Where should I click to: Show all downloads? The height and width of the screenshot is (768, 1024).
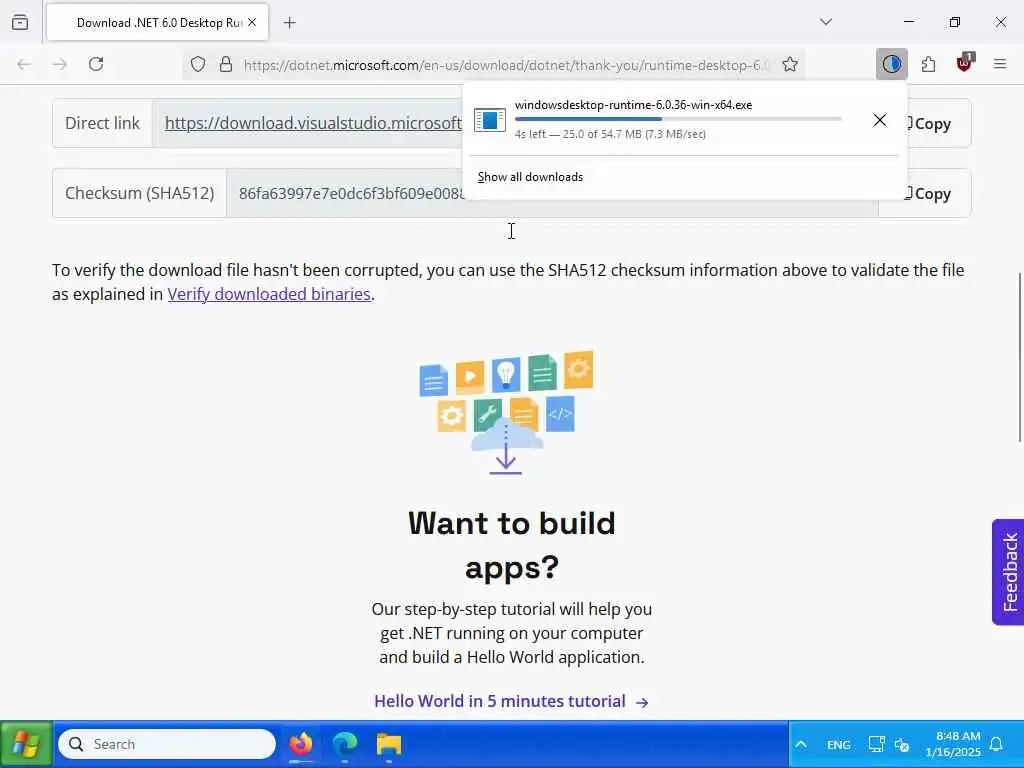(x=530, y=177)
